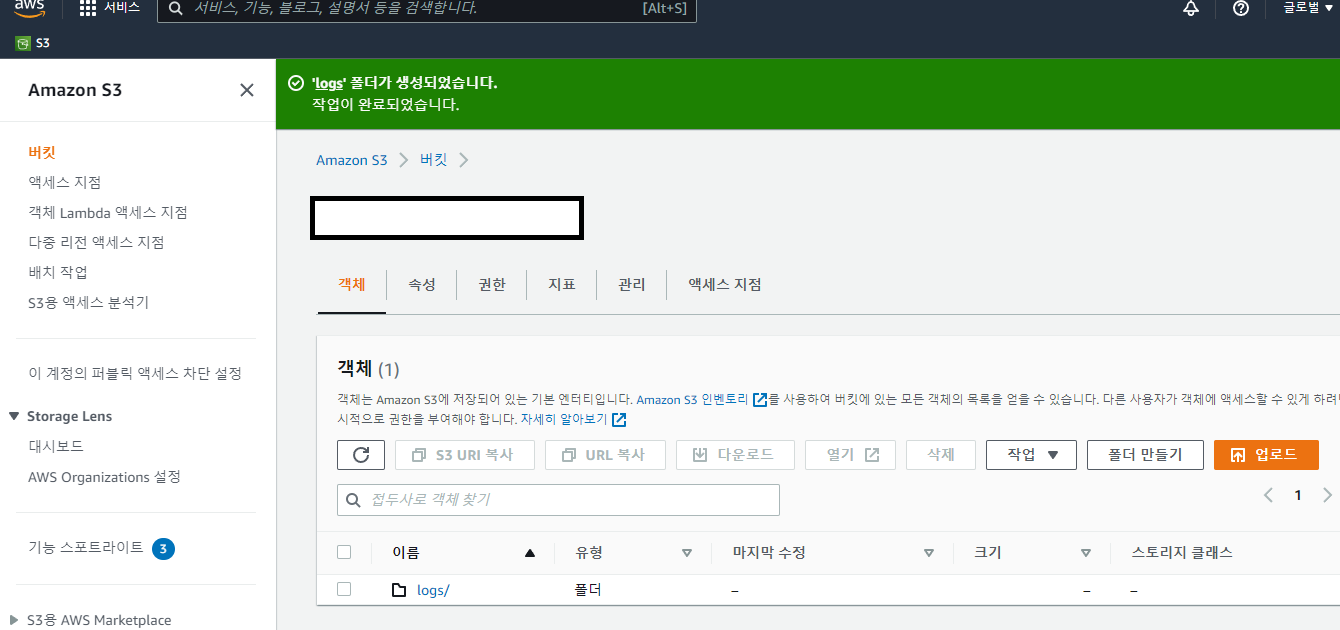This screenshot has width=1340, height=630.
Task: Open 배치 작업 in the sidebar
Action: coord(58,272)
